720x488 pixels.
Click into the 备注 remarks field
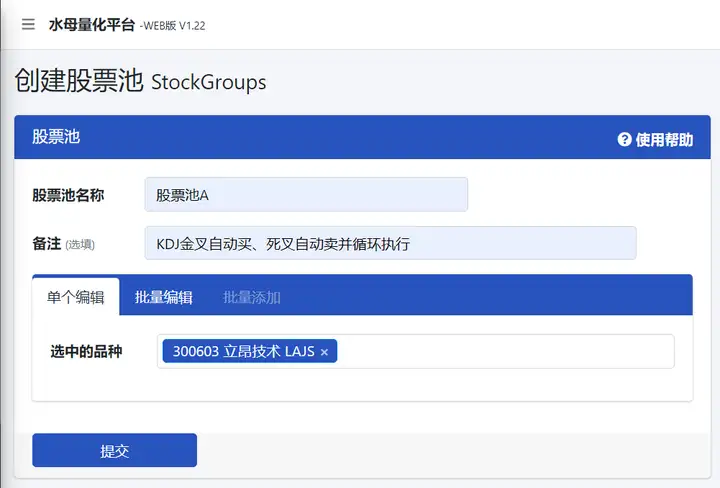[390, 243]
